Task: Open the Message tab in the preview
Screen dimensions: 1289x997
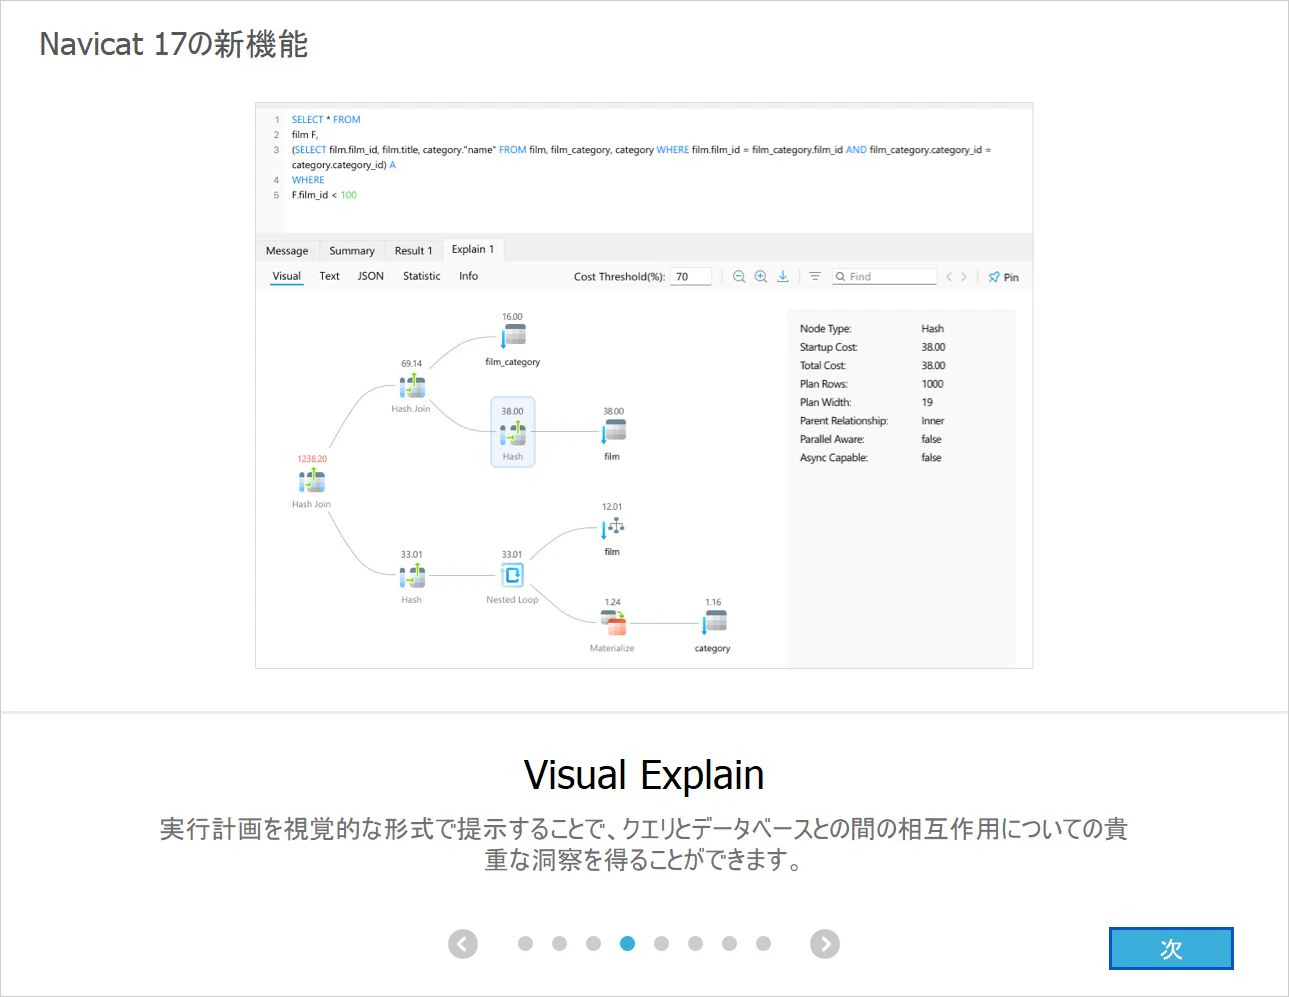Action: (x=287, y=251)
